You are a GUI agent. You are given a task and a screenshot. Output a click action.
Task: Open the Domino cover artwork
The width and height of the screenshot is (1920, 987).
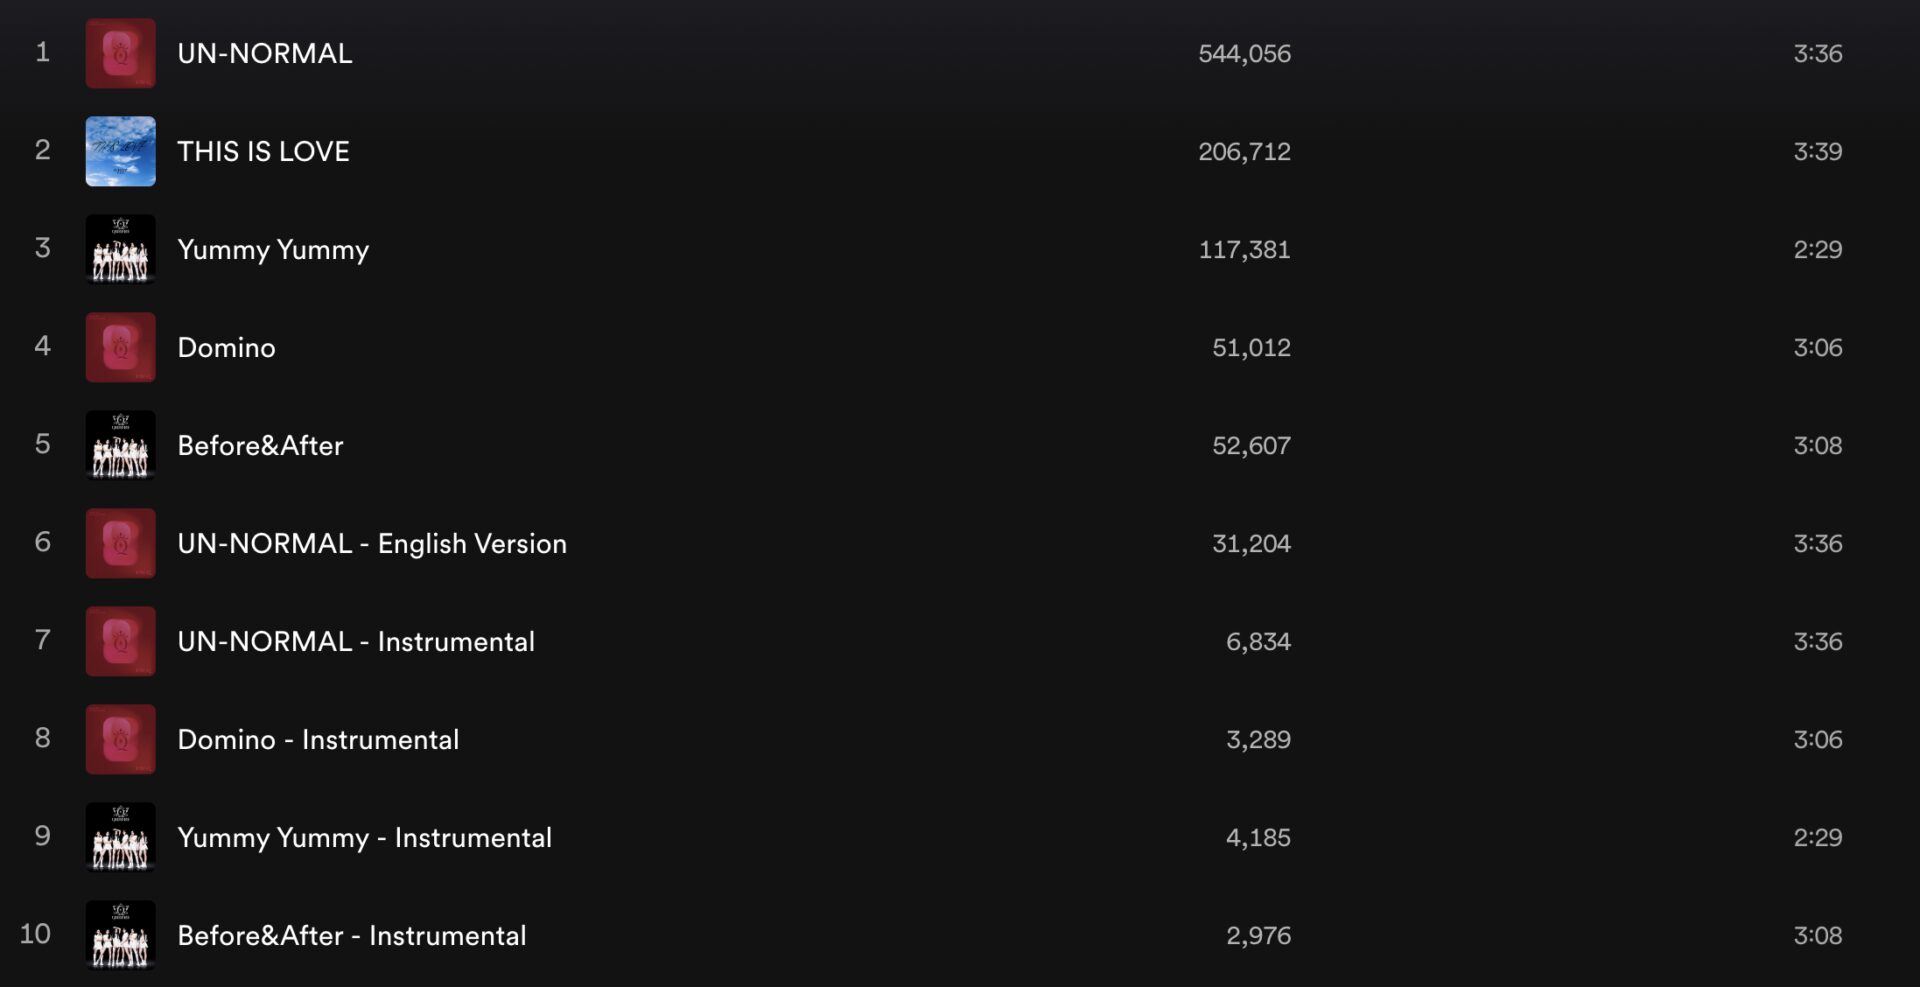pyautogui.click(x=120, y=347)
